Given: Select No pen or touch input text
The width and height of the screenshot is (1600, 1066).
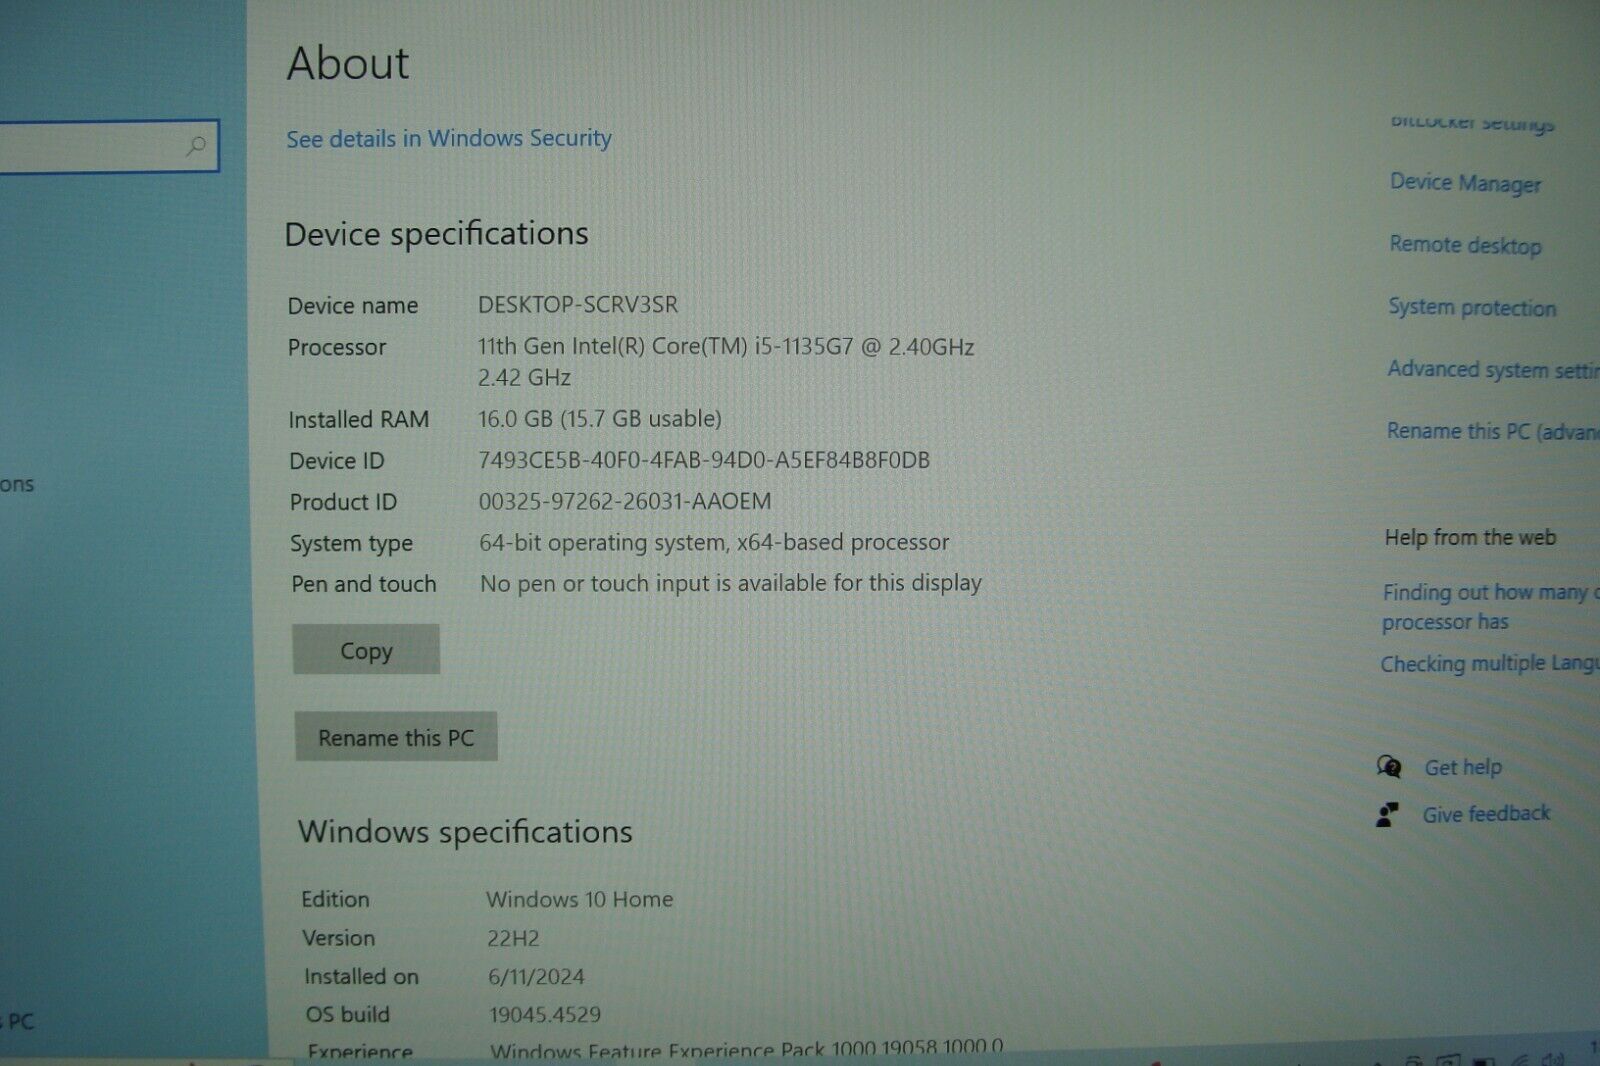Looking at the screenshot, I should pyautogui.click(x=731, y=583).
